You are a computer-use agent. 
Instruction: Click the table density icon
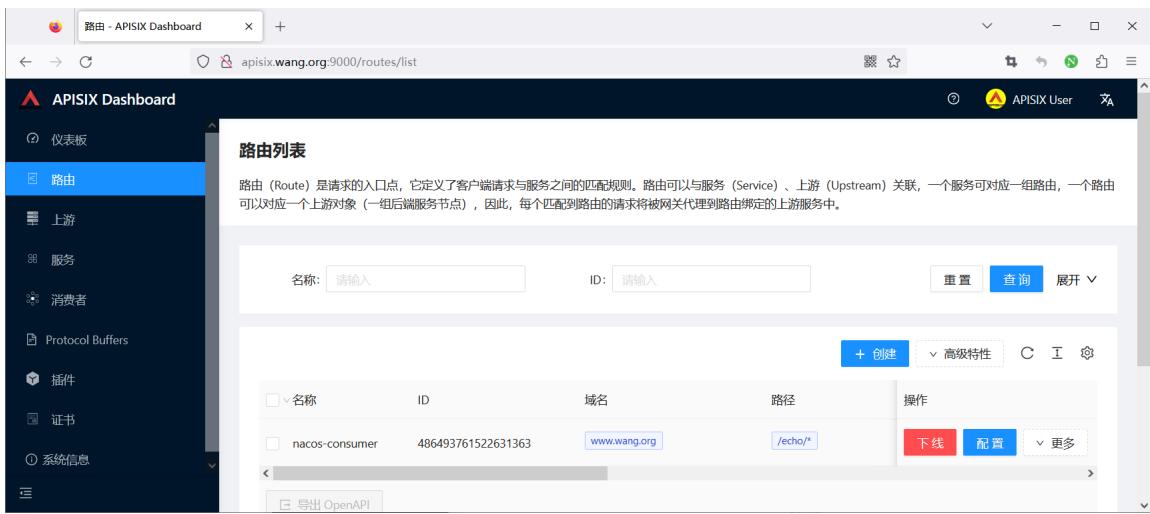[x=1057, y=353]
